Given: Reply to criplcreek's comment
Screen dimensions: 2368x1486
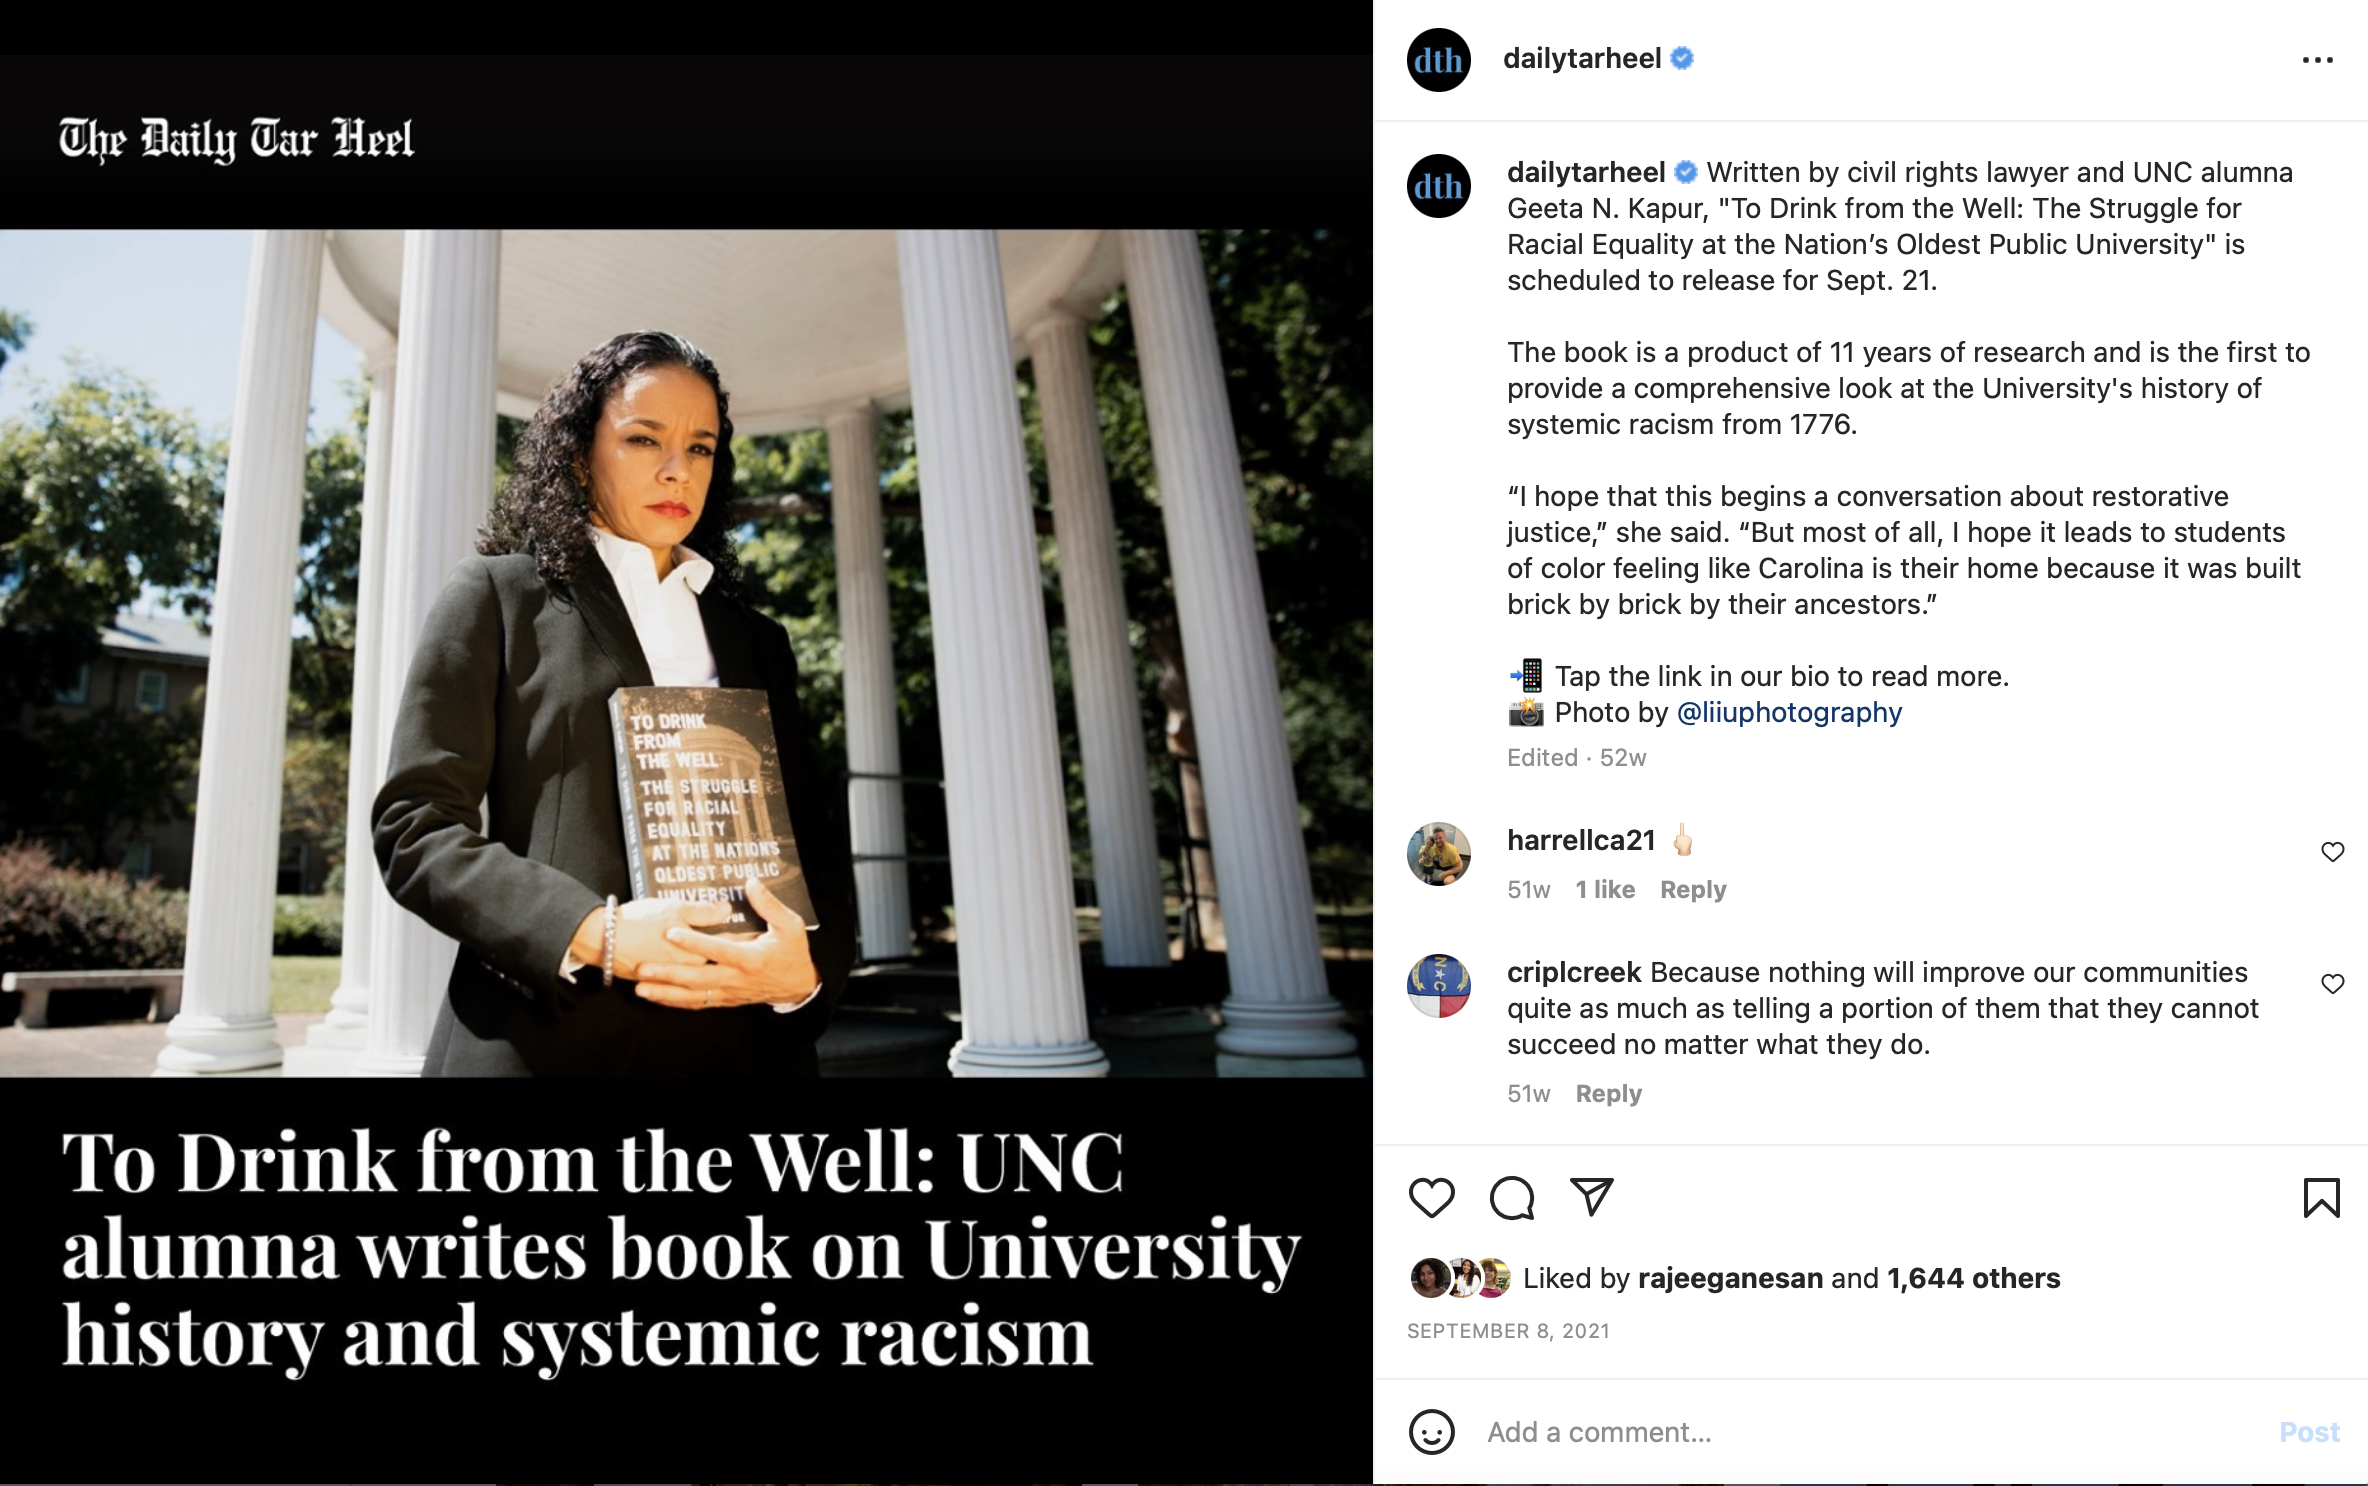Looking at the screenshot, I should [1608, 1093].
